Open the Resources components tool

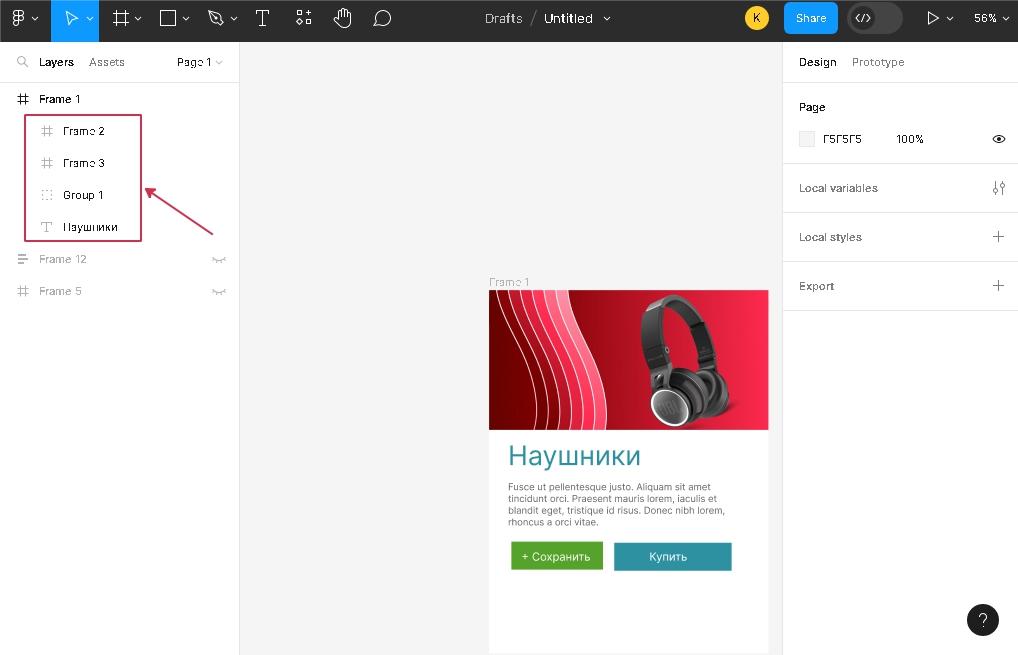(x=304, y=19)
